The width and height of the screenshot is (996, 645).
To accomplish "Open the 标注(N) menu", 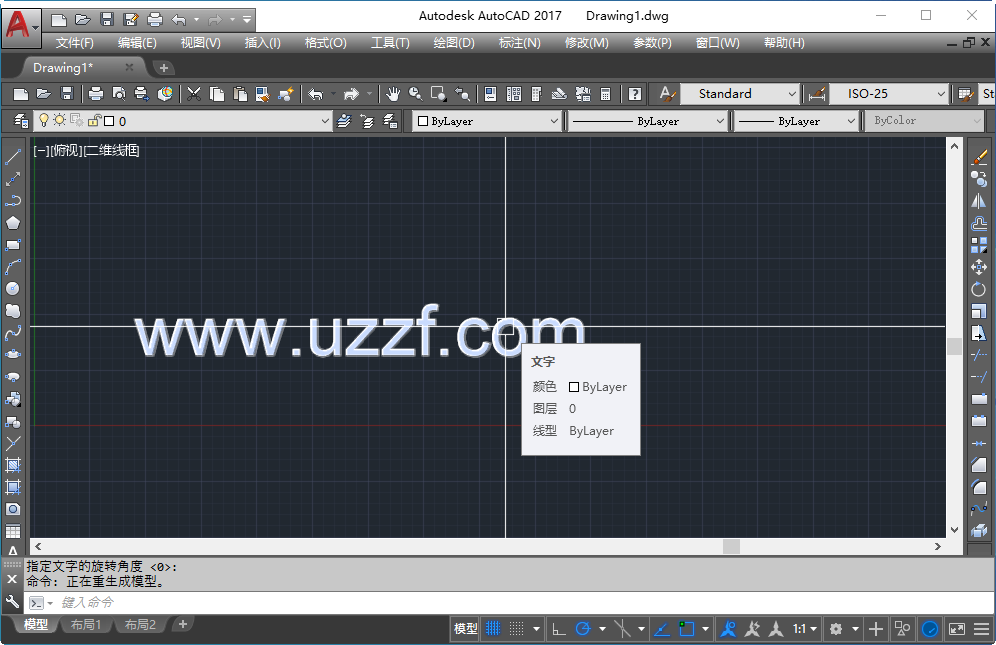I will [x=519, y=43].
